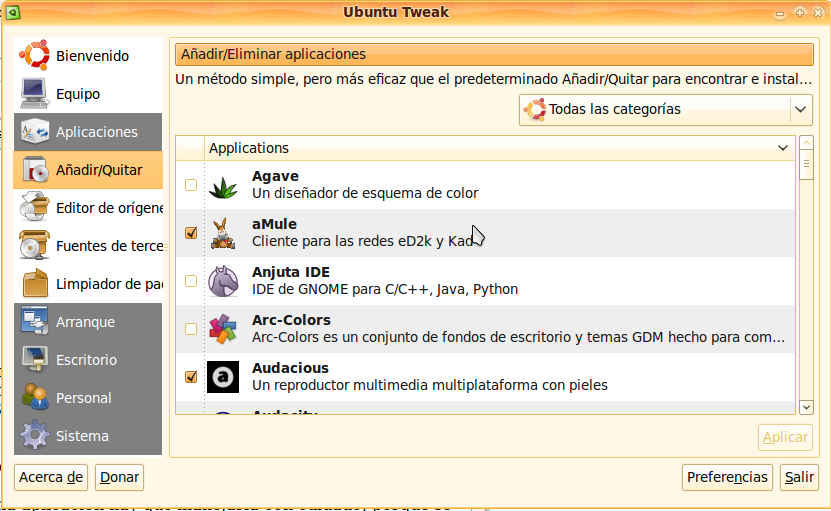Click the Anjuta IDE title text

click(291, 272)
